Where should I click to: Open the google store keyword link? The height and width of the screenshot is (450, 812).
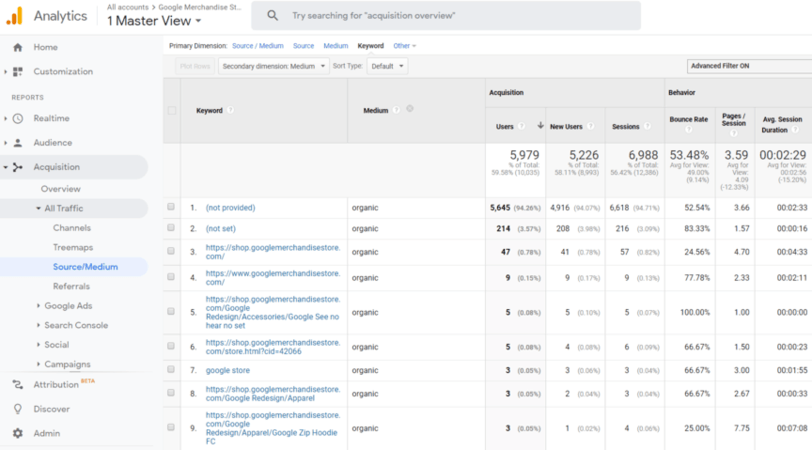click(x=228, y=370)
